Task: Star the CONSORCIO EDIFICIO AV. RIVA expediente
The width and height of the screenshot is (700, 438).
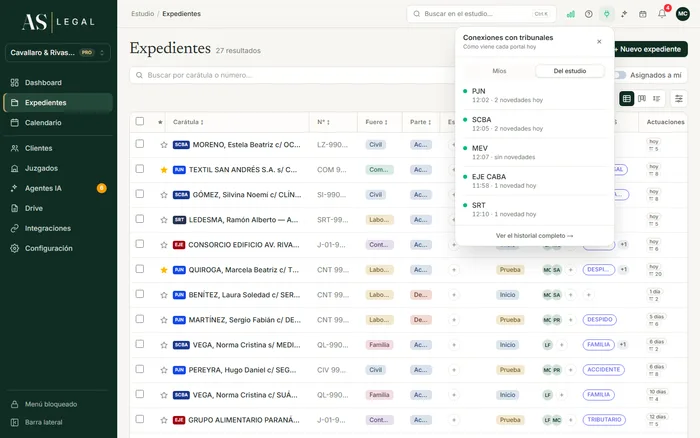Action: coord(164,245)
